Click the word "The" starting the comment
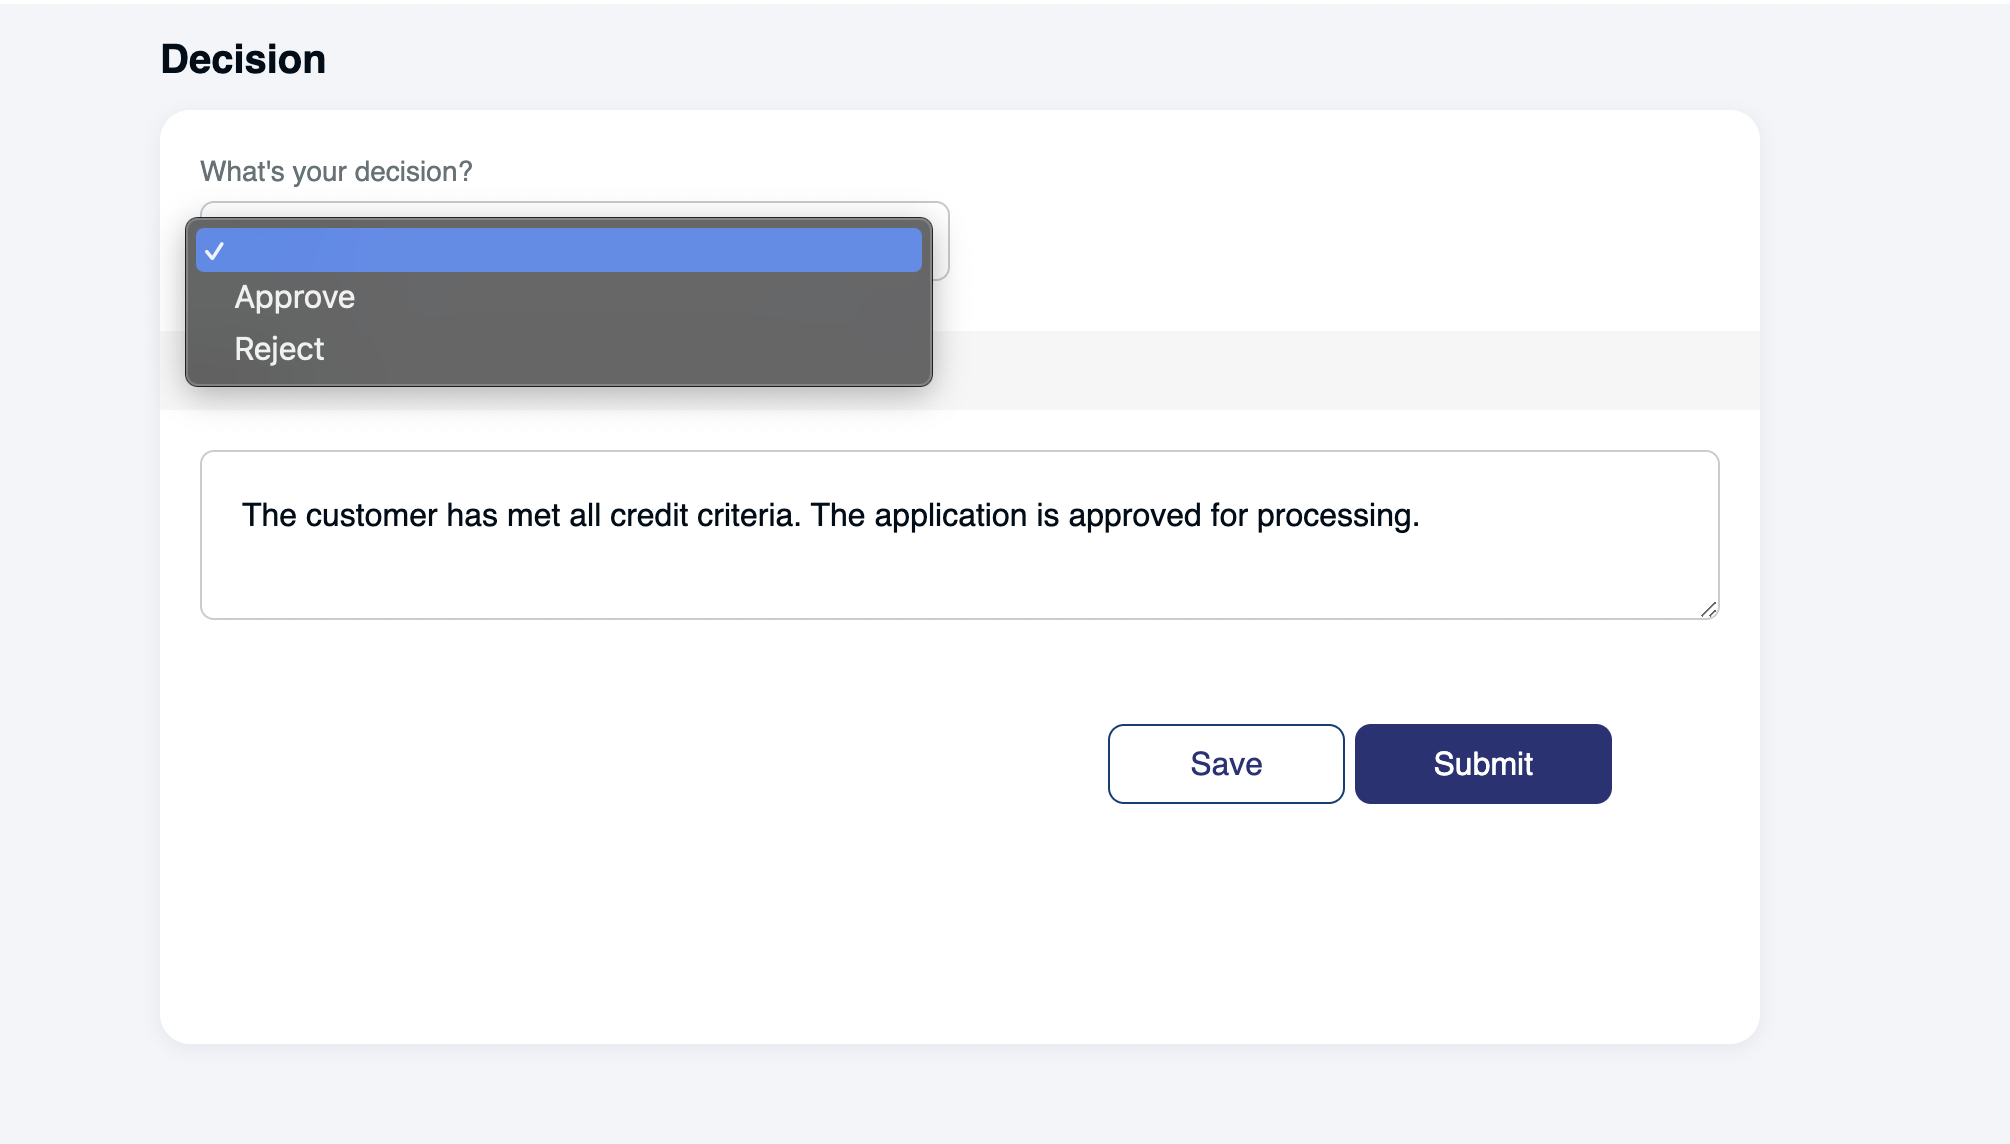 click(269, 516)
